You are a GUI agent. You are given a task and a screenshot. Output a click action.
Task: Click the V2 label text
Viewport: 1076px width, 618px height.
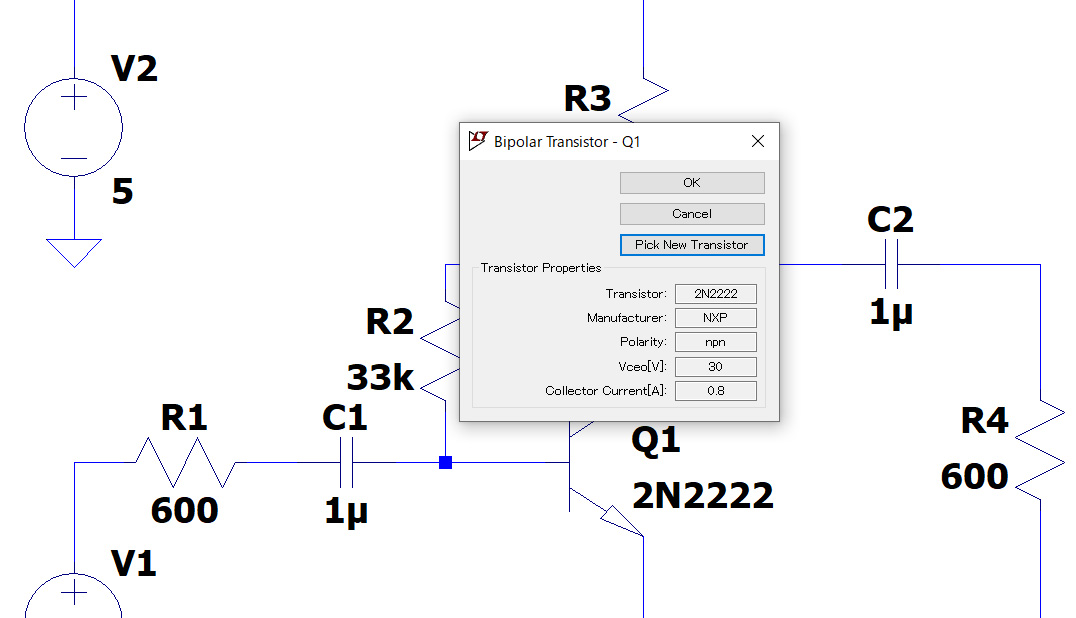[134, 69]
